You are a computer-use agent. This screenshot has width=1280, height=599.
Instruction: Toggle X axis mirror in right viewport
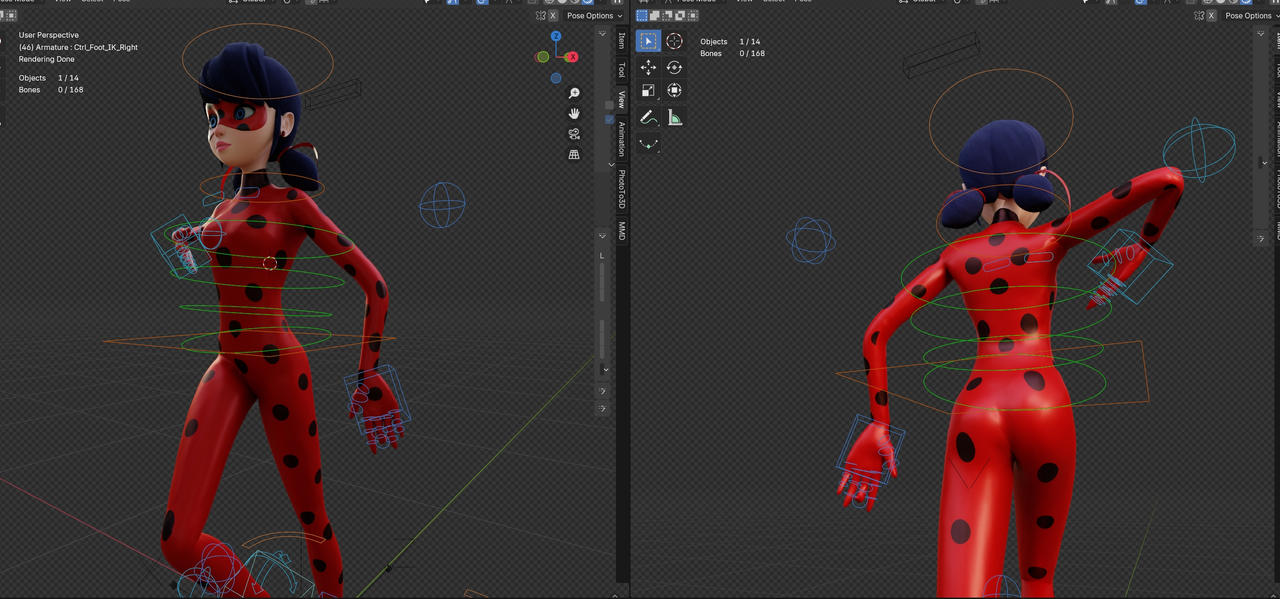click(x=1211, y=16)
